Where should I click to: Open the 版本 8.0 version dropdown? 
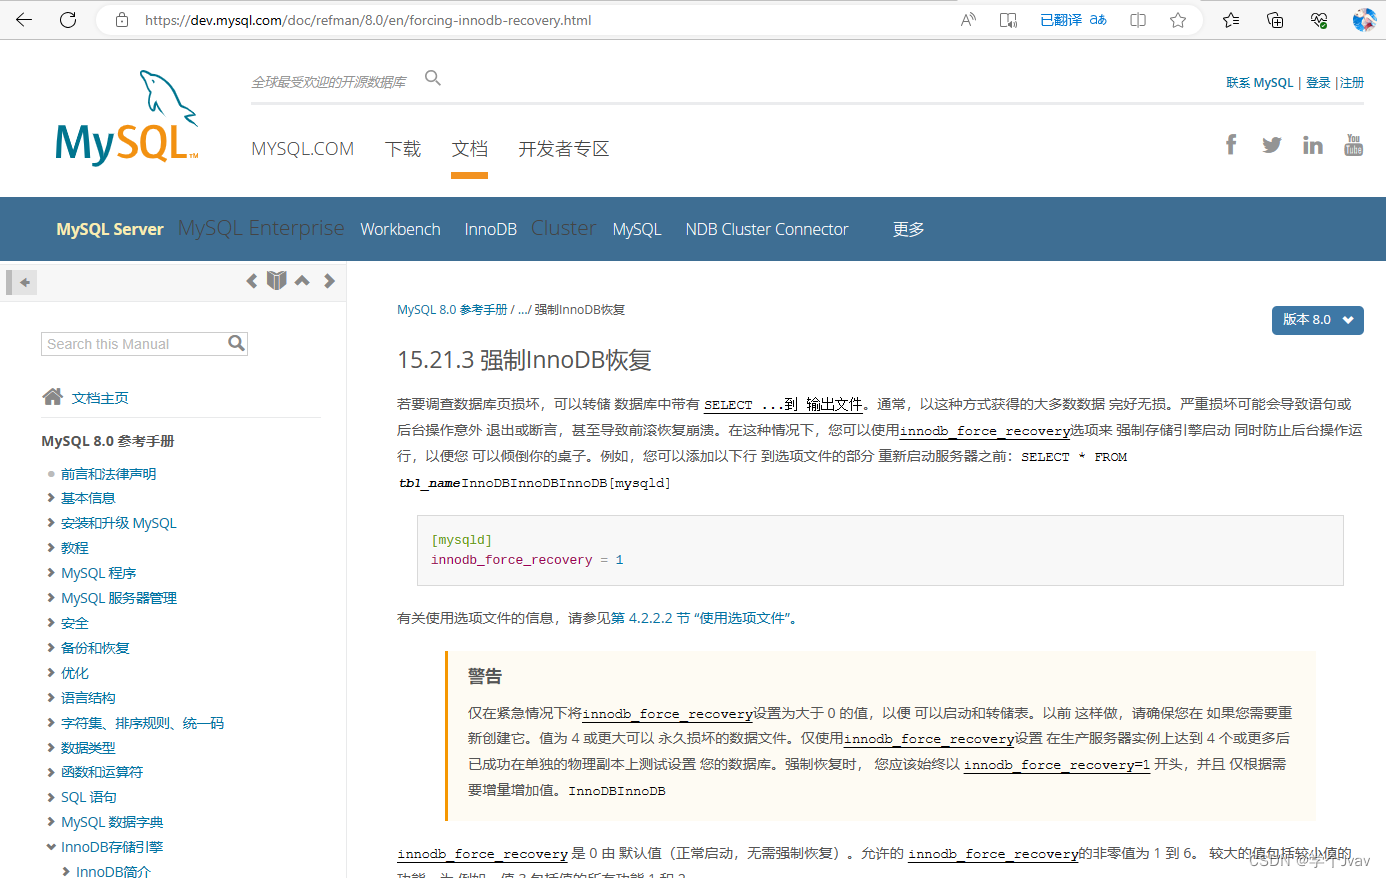[x=1317, y=320]
